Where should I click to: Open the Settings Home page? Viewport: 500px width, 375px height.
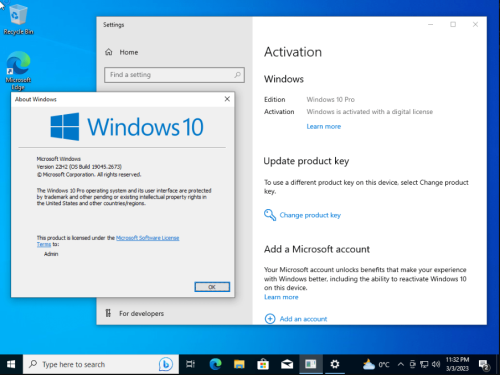point(122,52)
